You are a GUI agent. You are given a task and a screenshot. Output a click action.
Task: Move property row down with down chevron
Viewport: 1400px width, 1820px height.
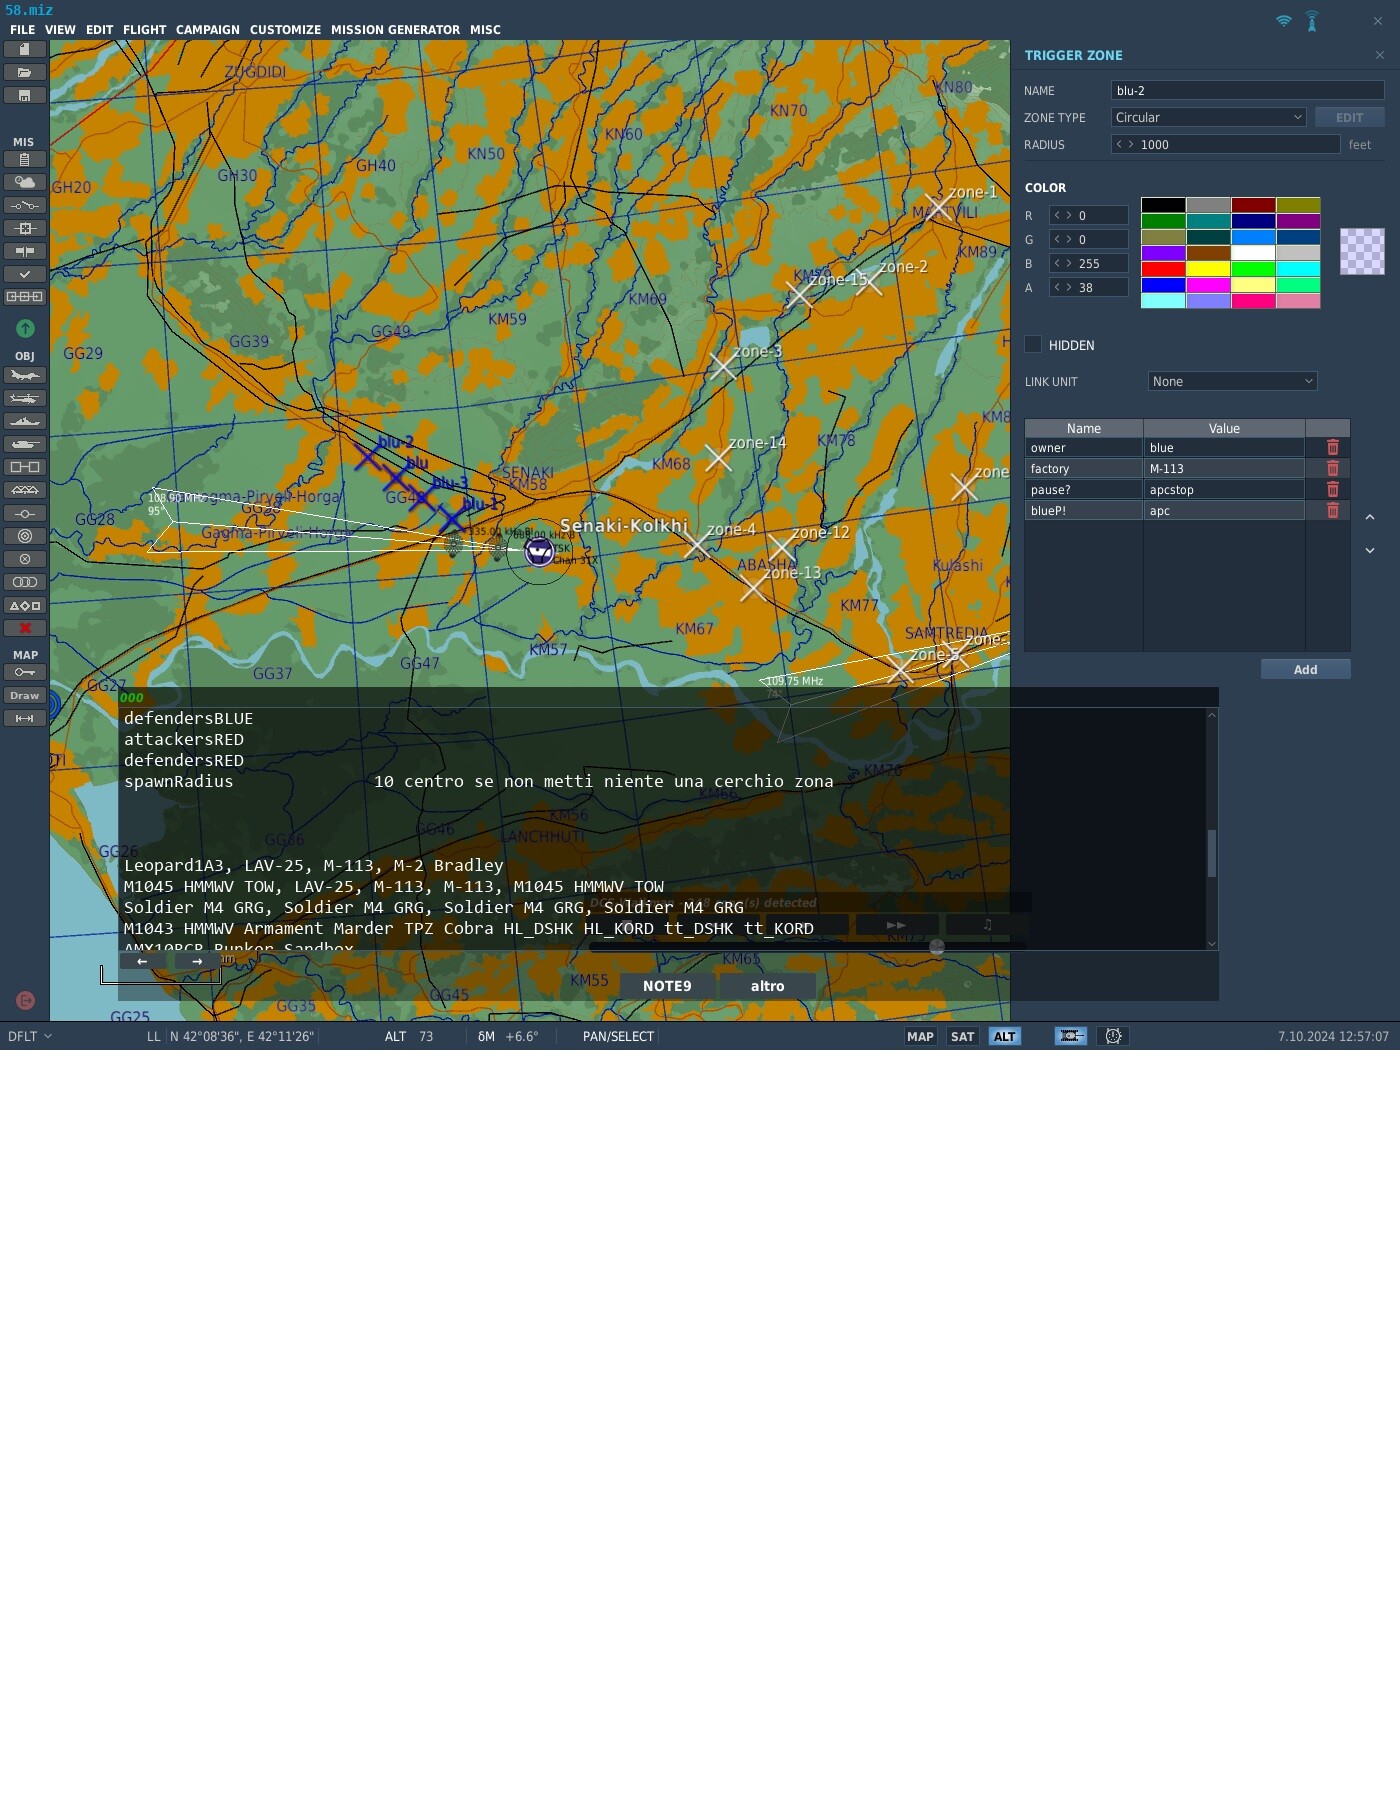coord(1370,550)
